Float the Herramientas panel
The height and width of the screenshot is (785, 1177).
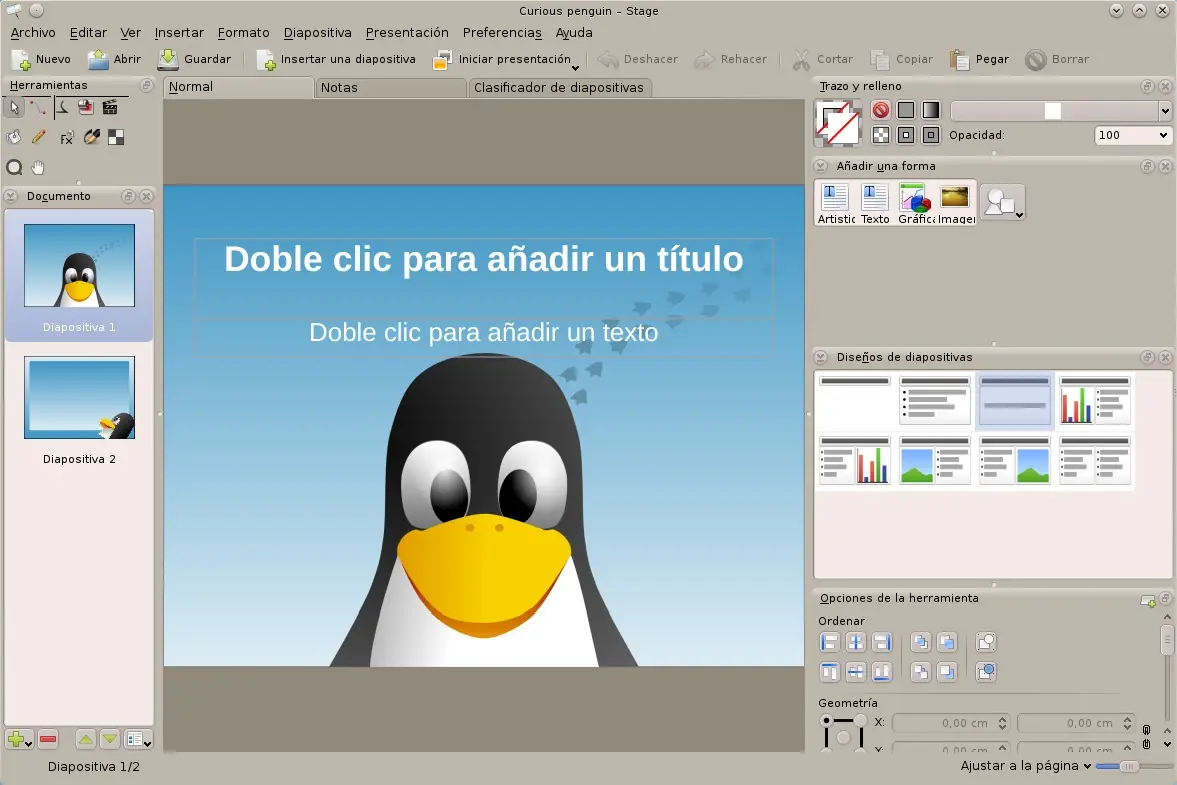pos(146,86)
